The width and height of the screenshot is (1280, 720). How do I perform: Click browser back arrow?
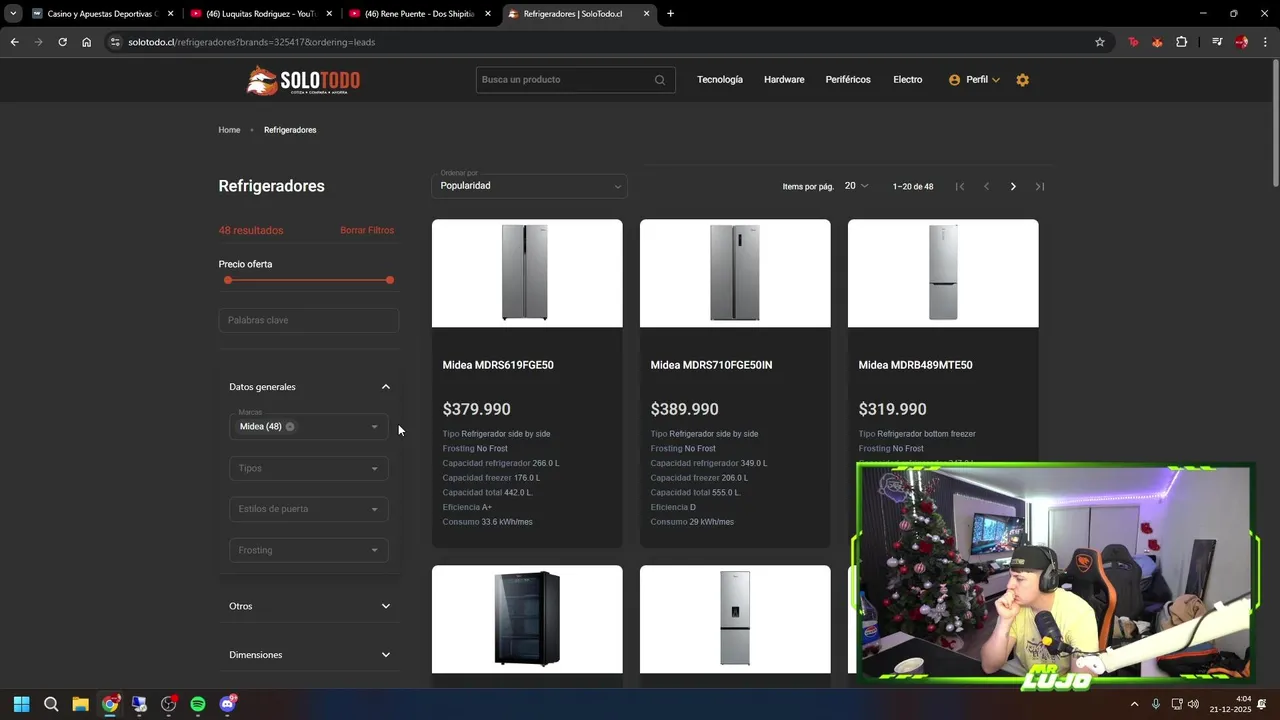(x=14, y=42)
